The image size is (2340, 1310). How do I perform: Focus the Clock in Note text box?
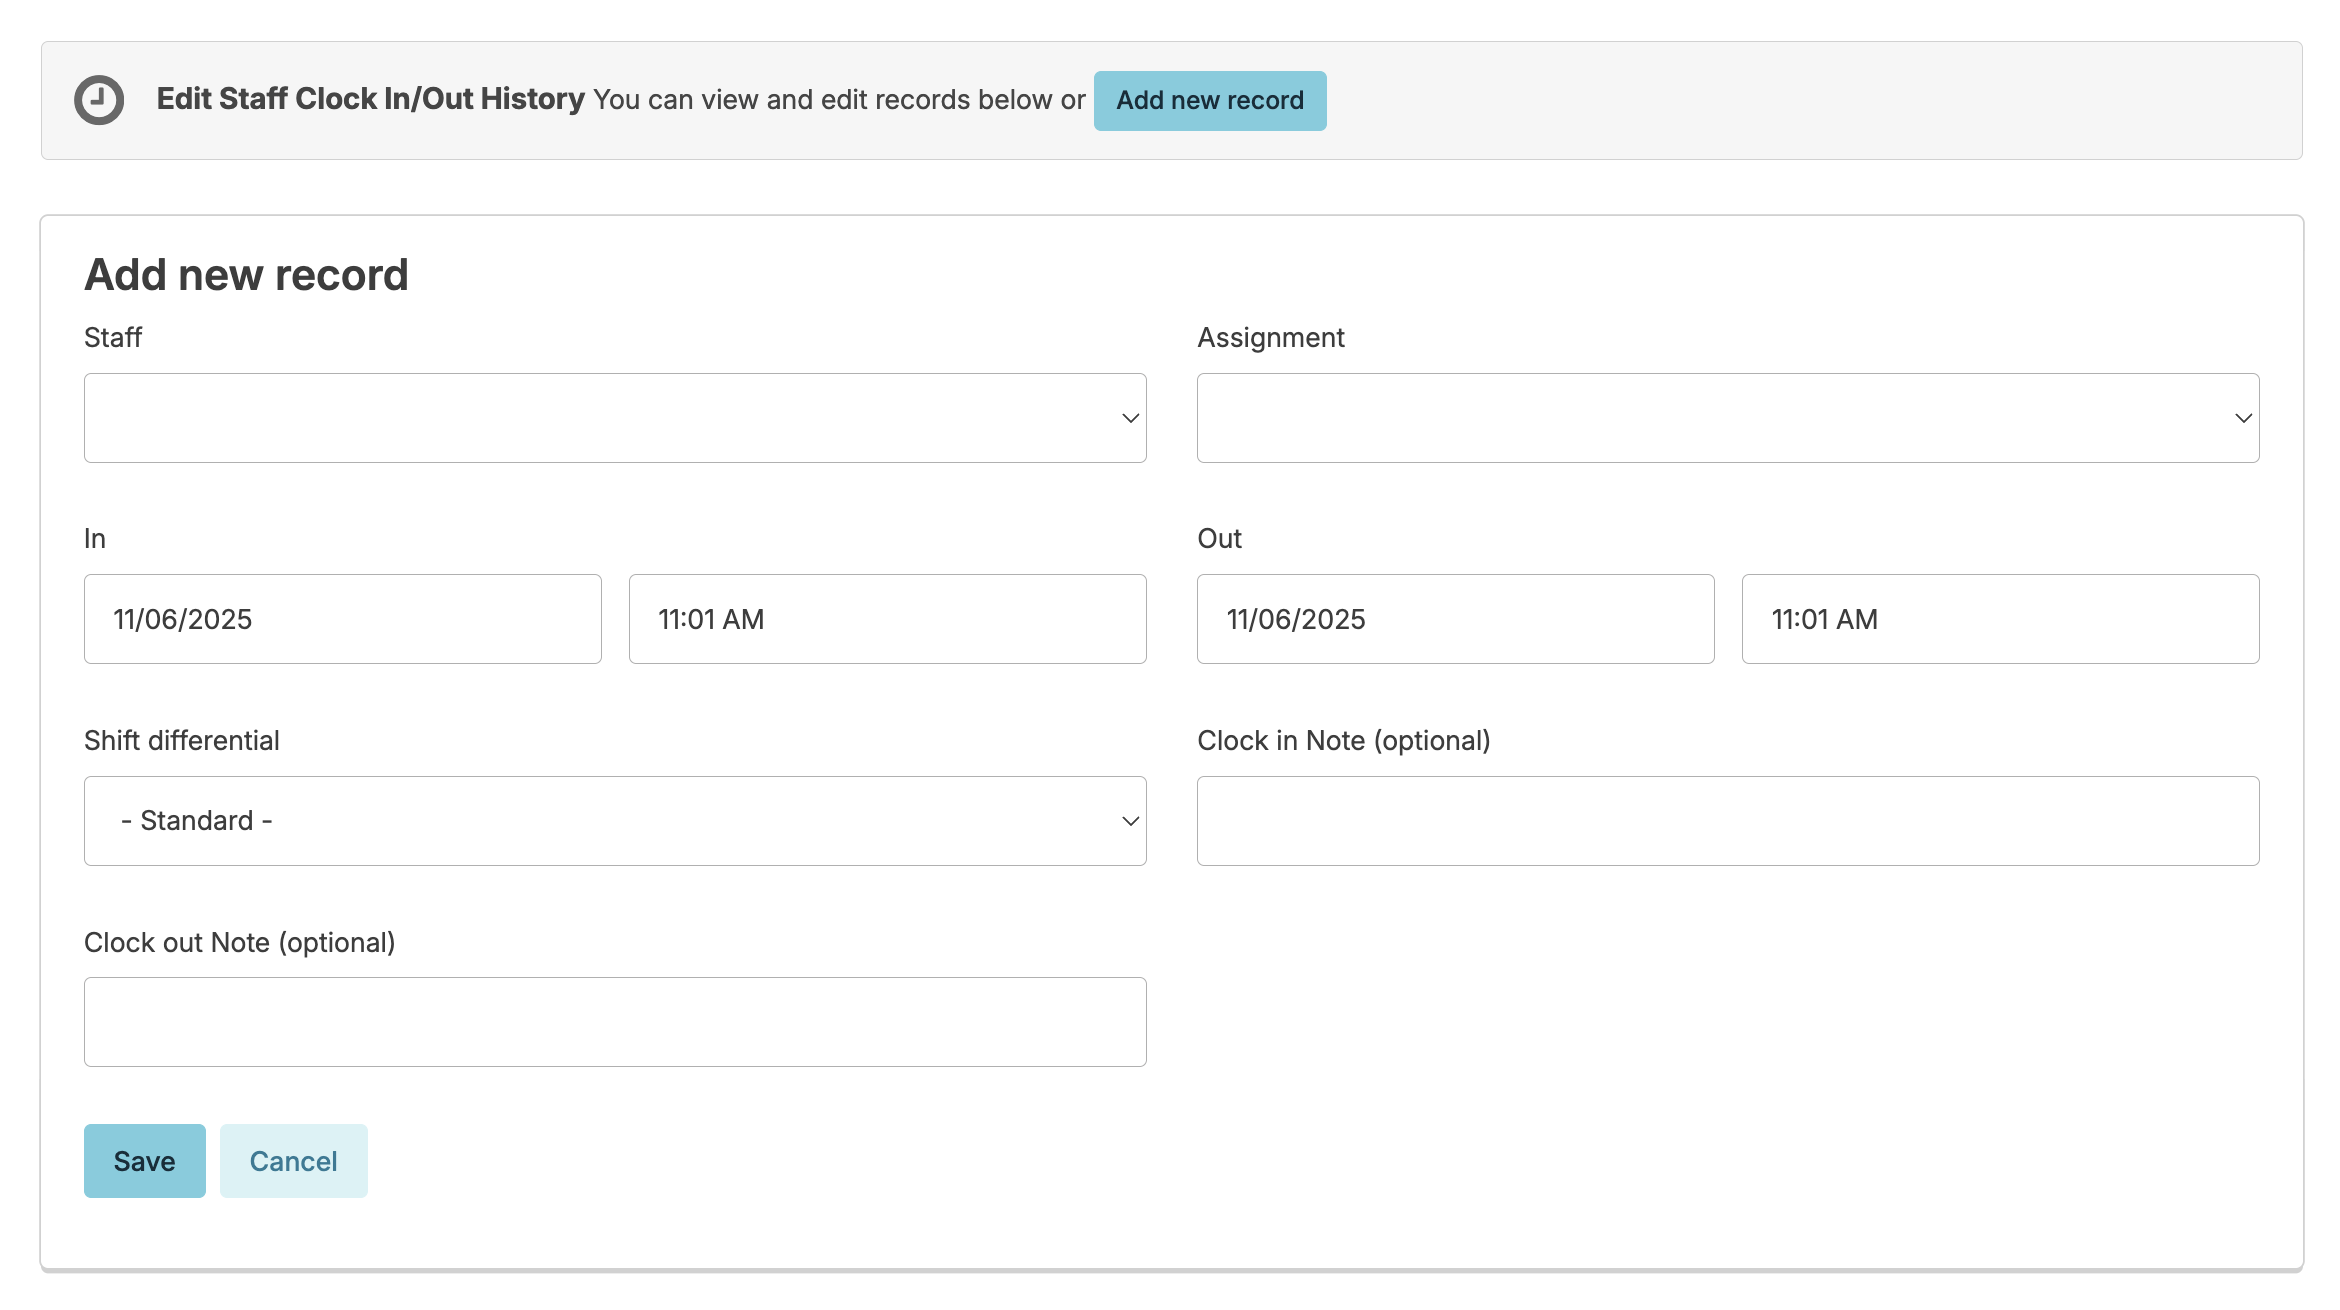(1727, 821)
